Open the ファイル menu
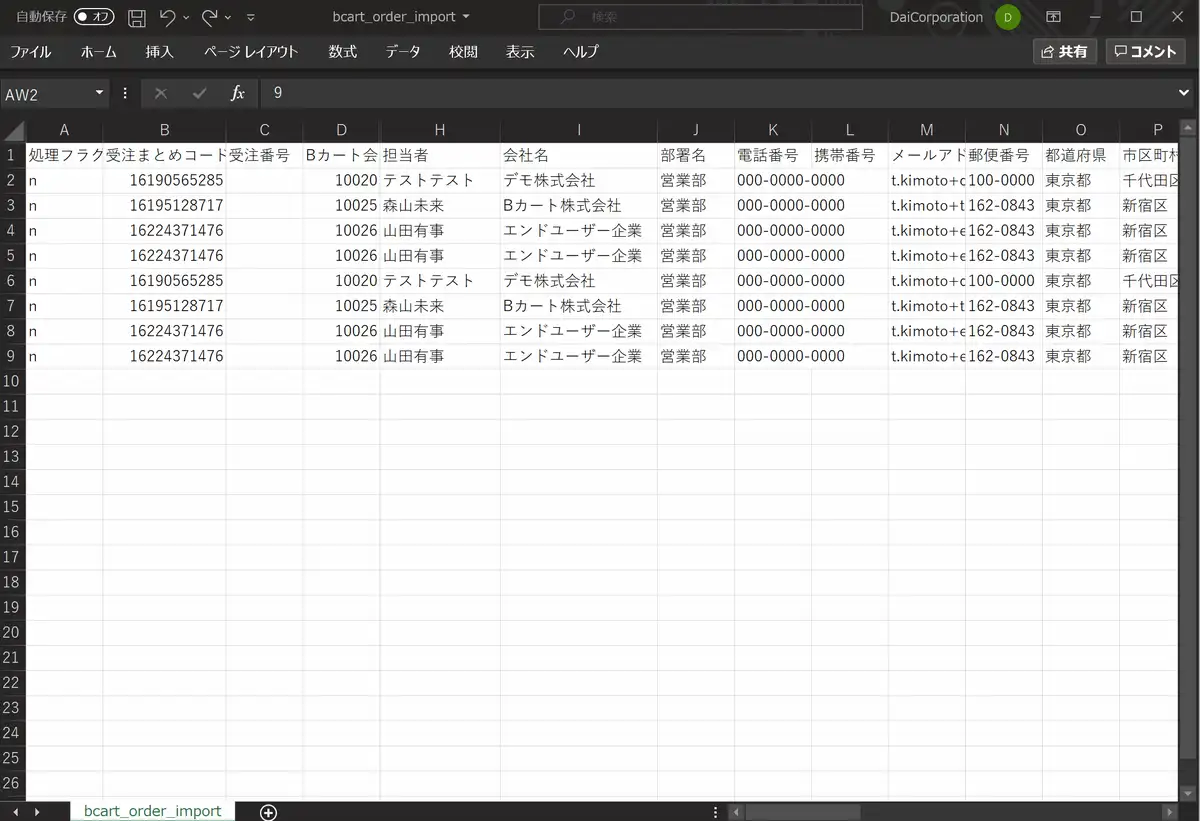The height and width of the screenshot is (821, 1200). (x=30, y=52)
